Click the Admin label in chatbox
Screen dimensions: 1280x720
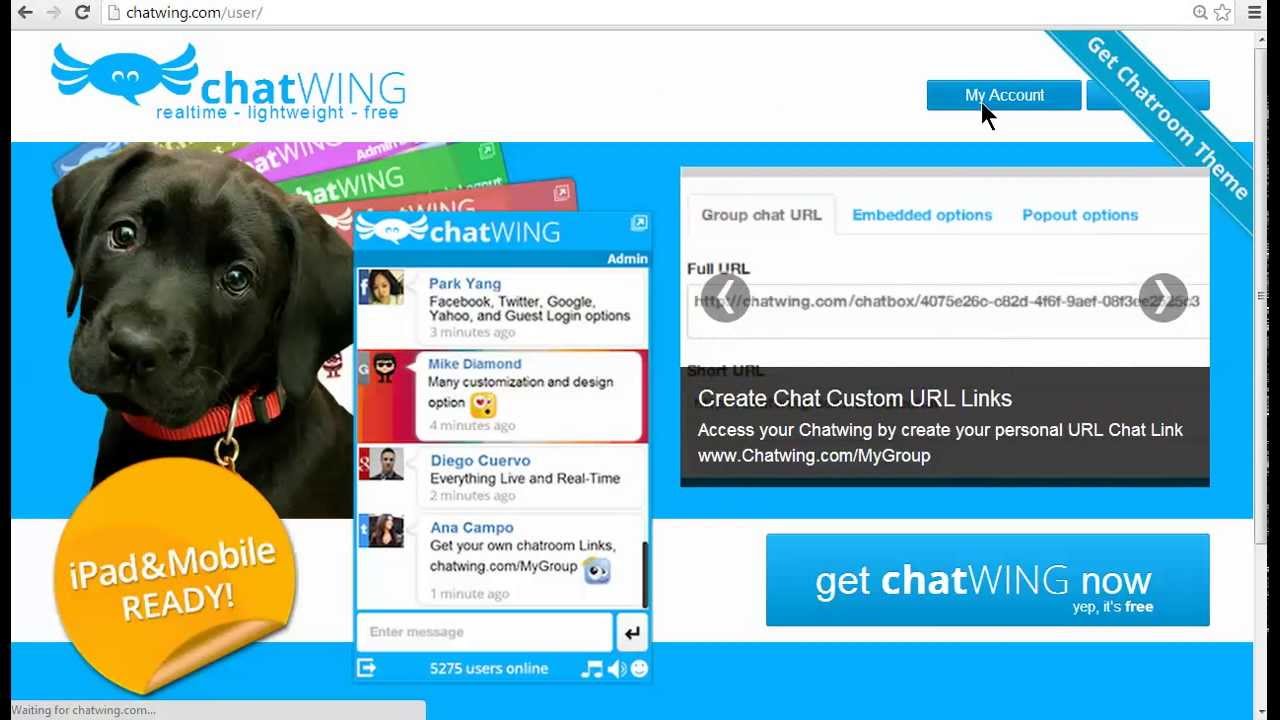(627, 259)
